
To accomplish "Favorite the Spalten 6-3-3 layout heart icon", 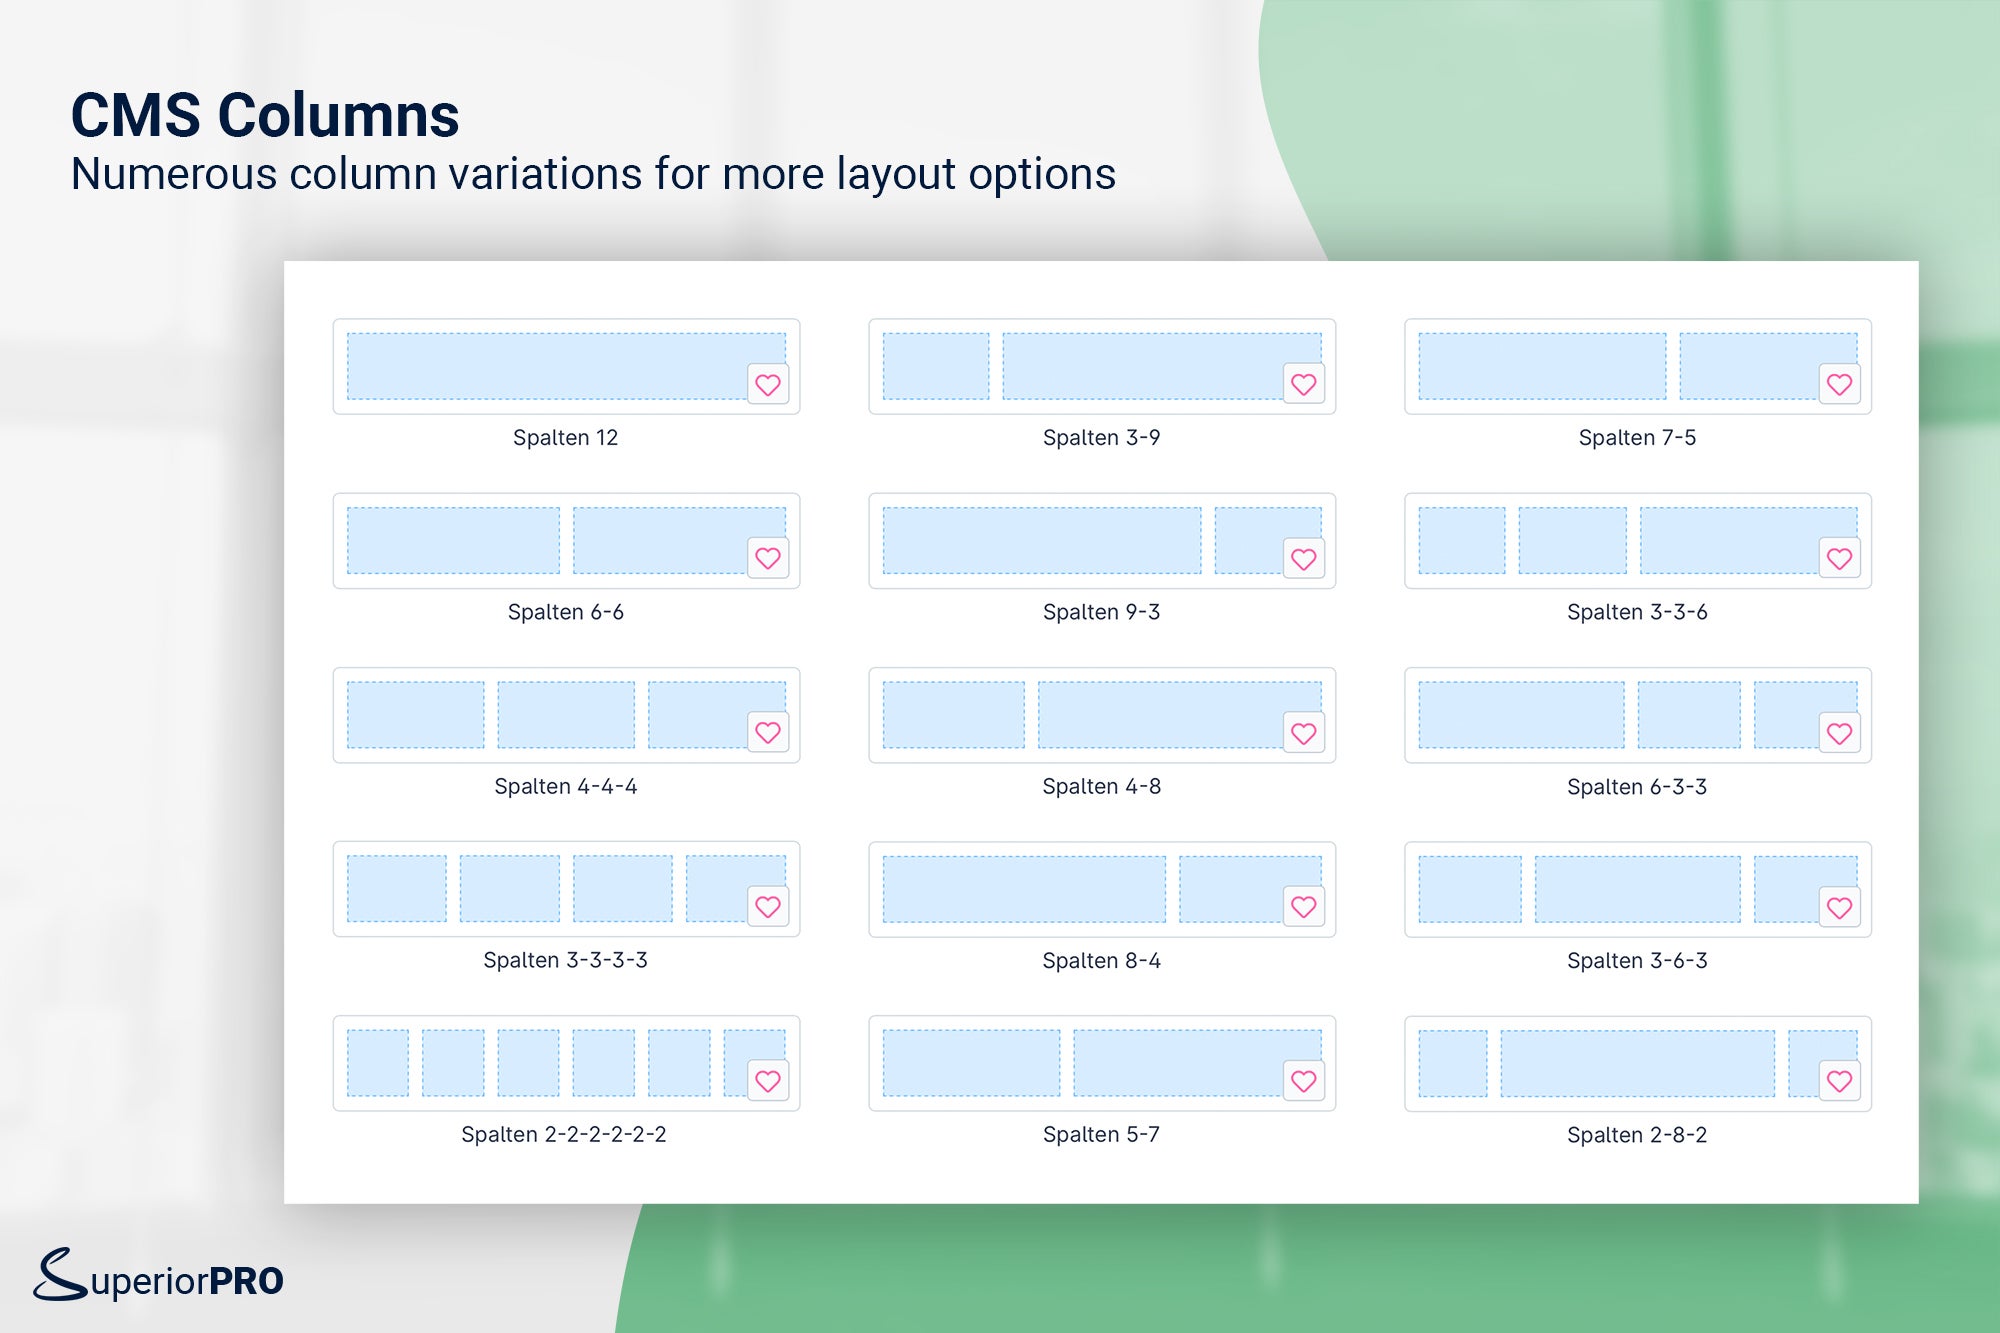I will [x=1840, y=733].
